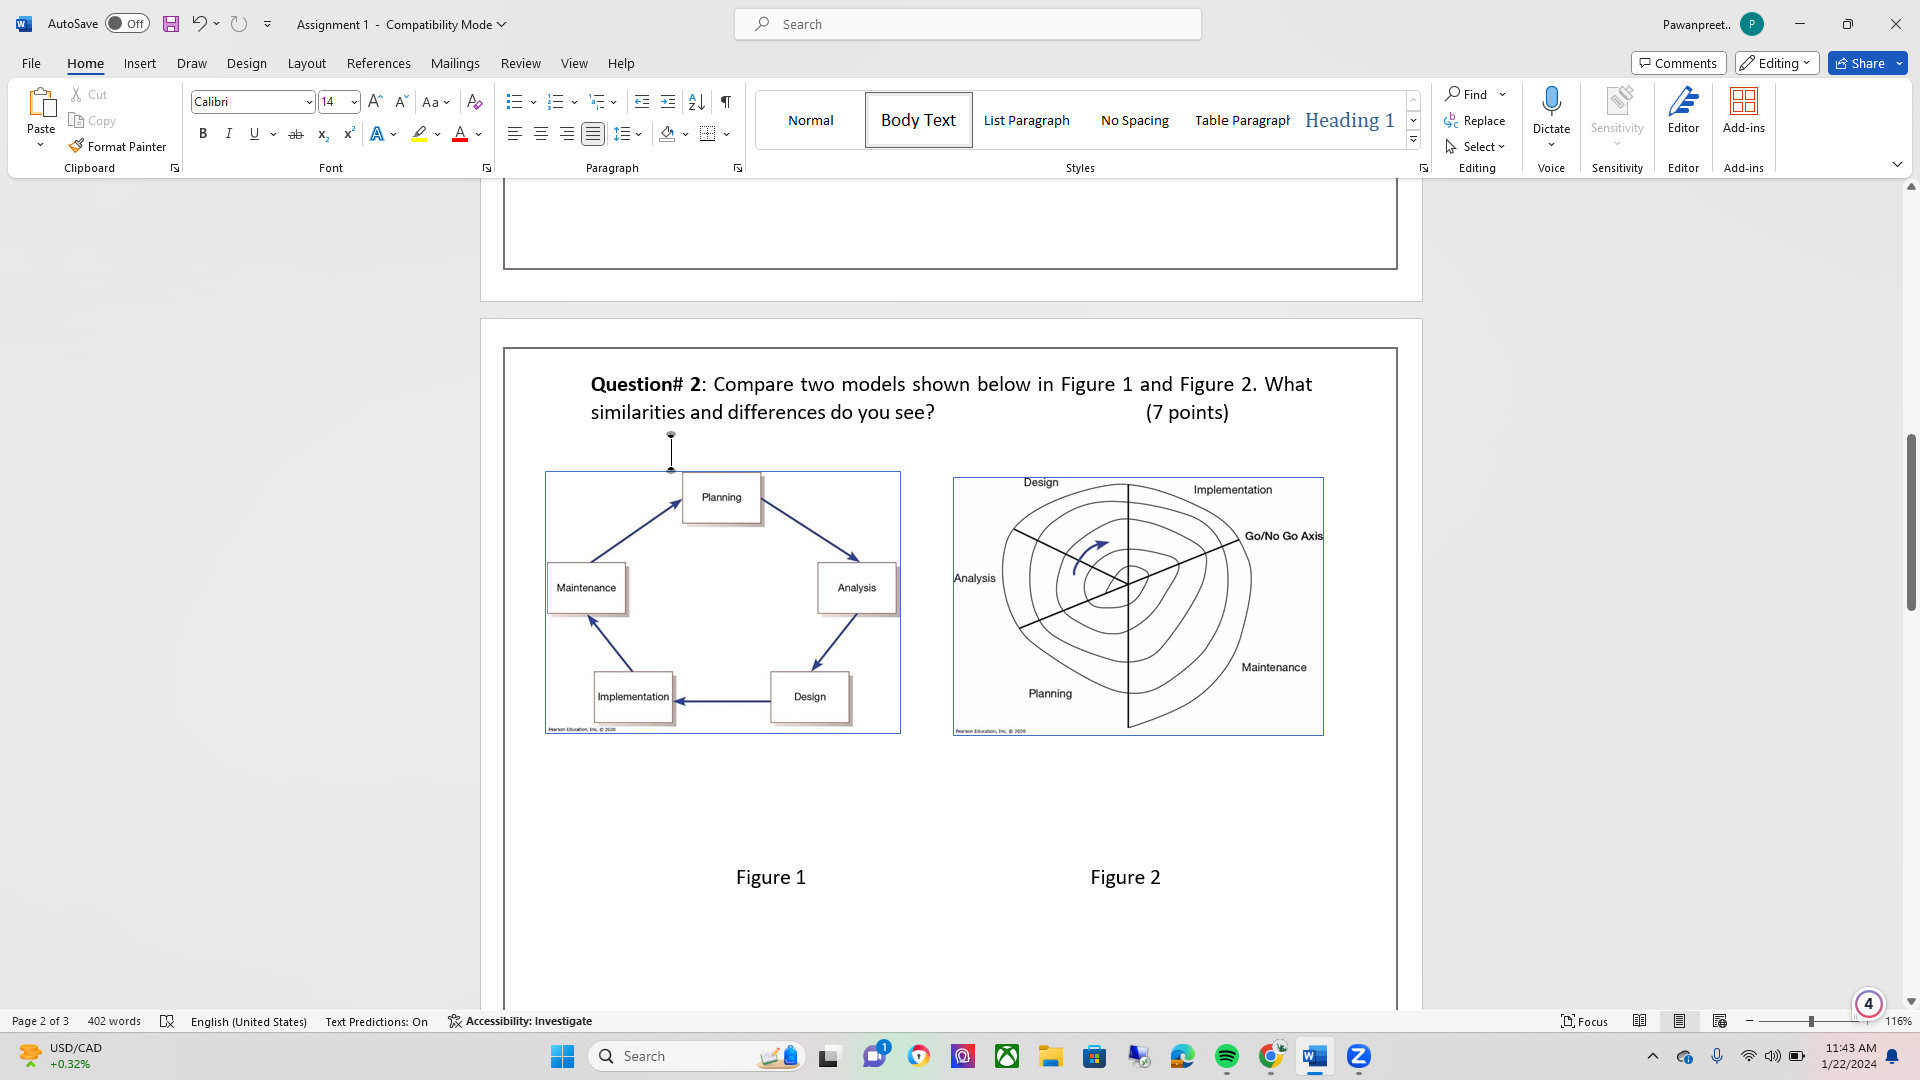Enable center text alignment

pyautogui.click(x=540, y=133)
